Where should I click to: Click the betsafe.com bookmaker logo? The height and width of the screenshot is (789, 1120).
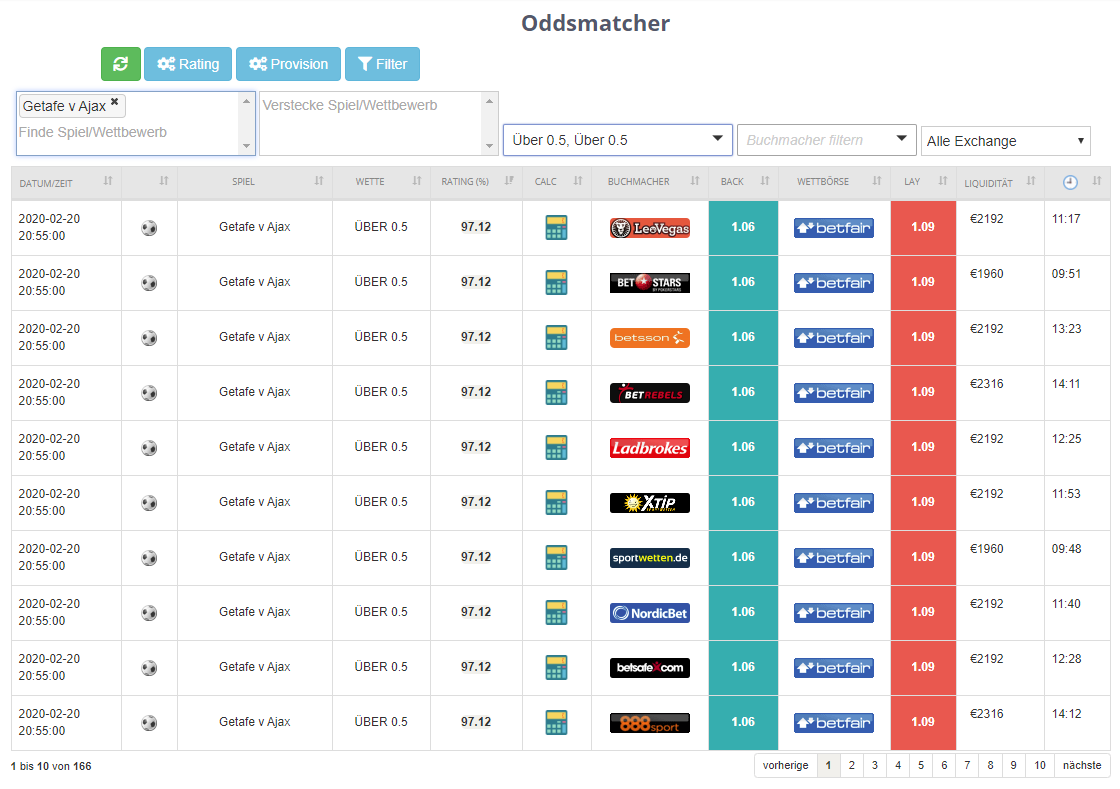click(650, 668)
